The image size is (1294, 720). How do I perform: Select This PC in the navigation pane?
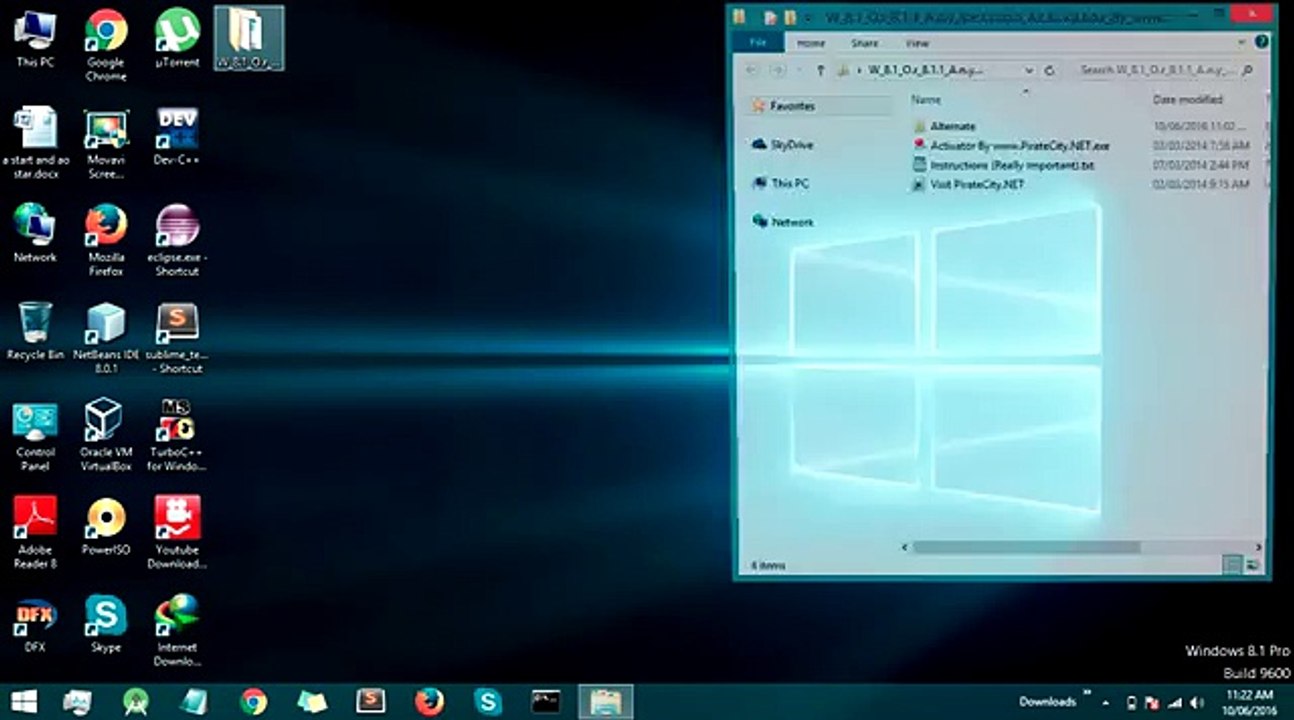pos(789,184)
